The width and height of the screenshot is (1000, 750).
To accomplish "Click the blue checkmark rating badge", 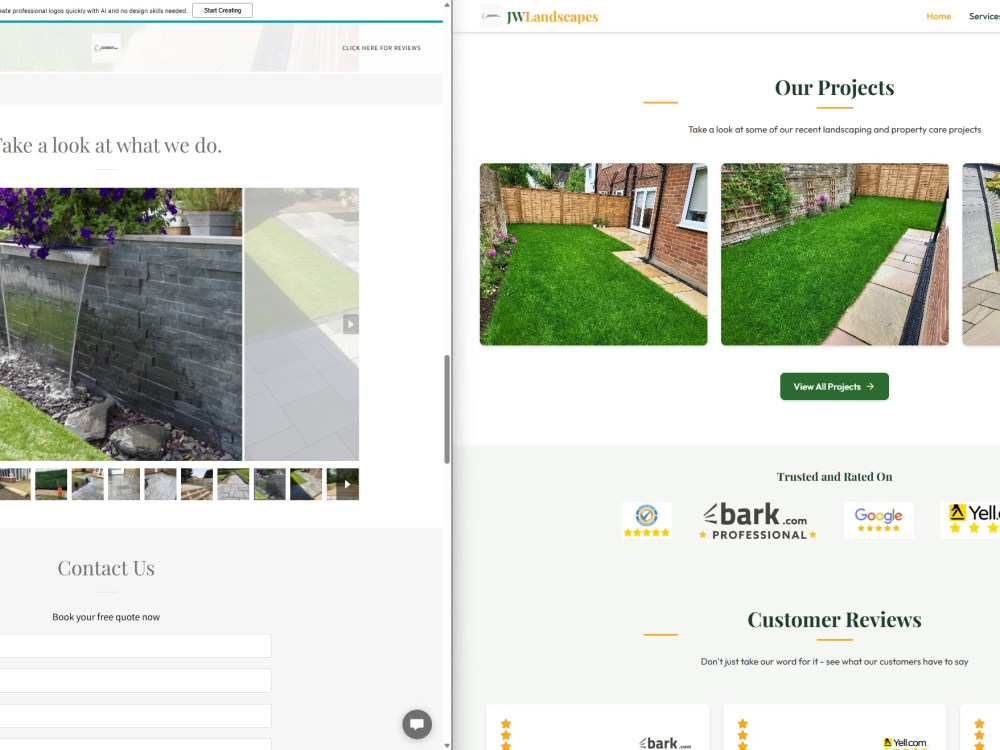I will click(x=647, y=520).
